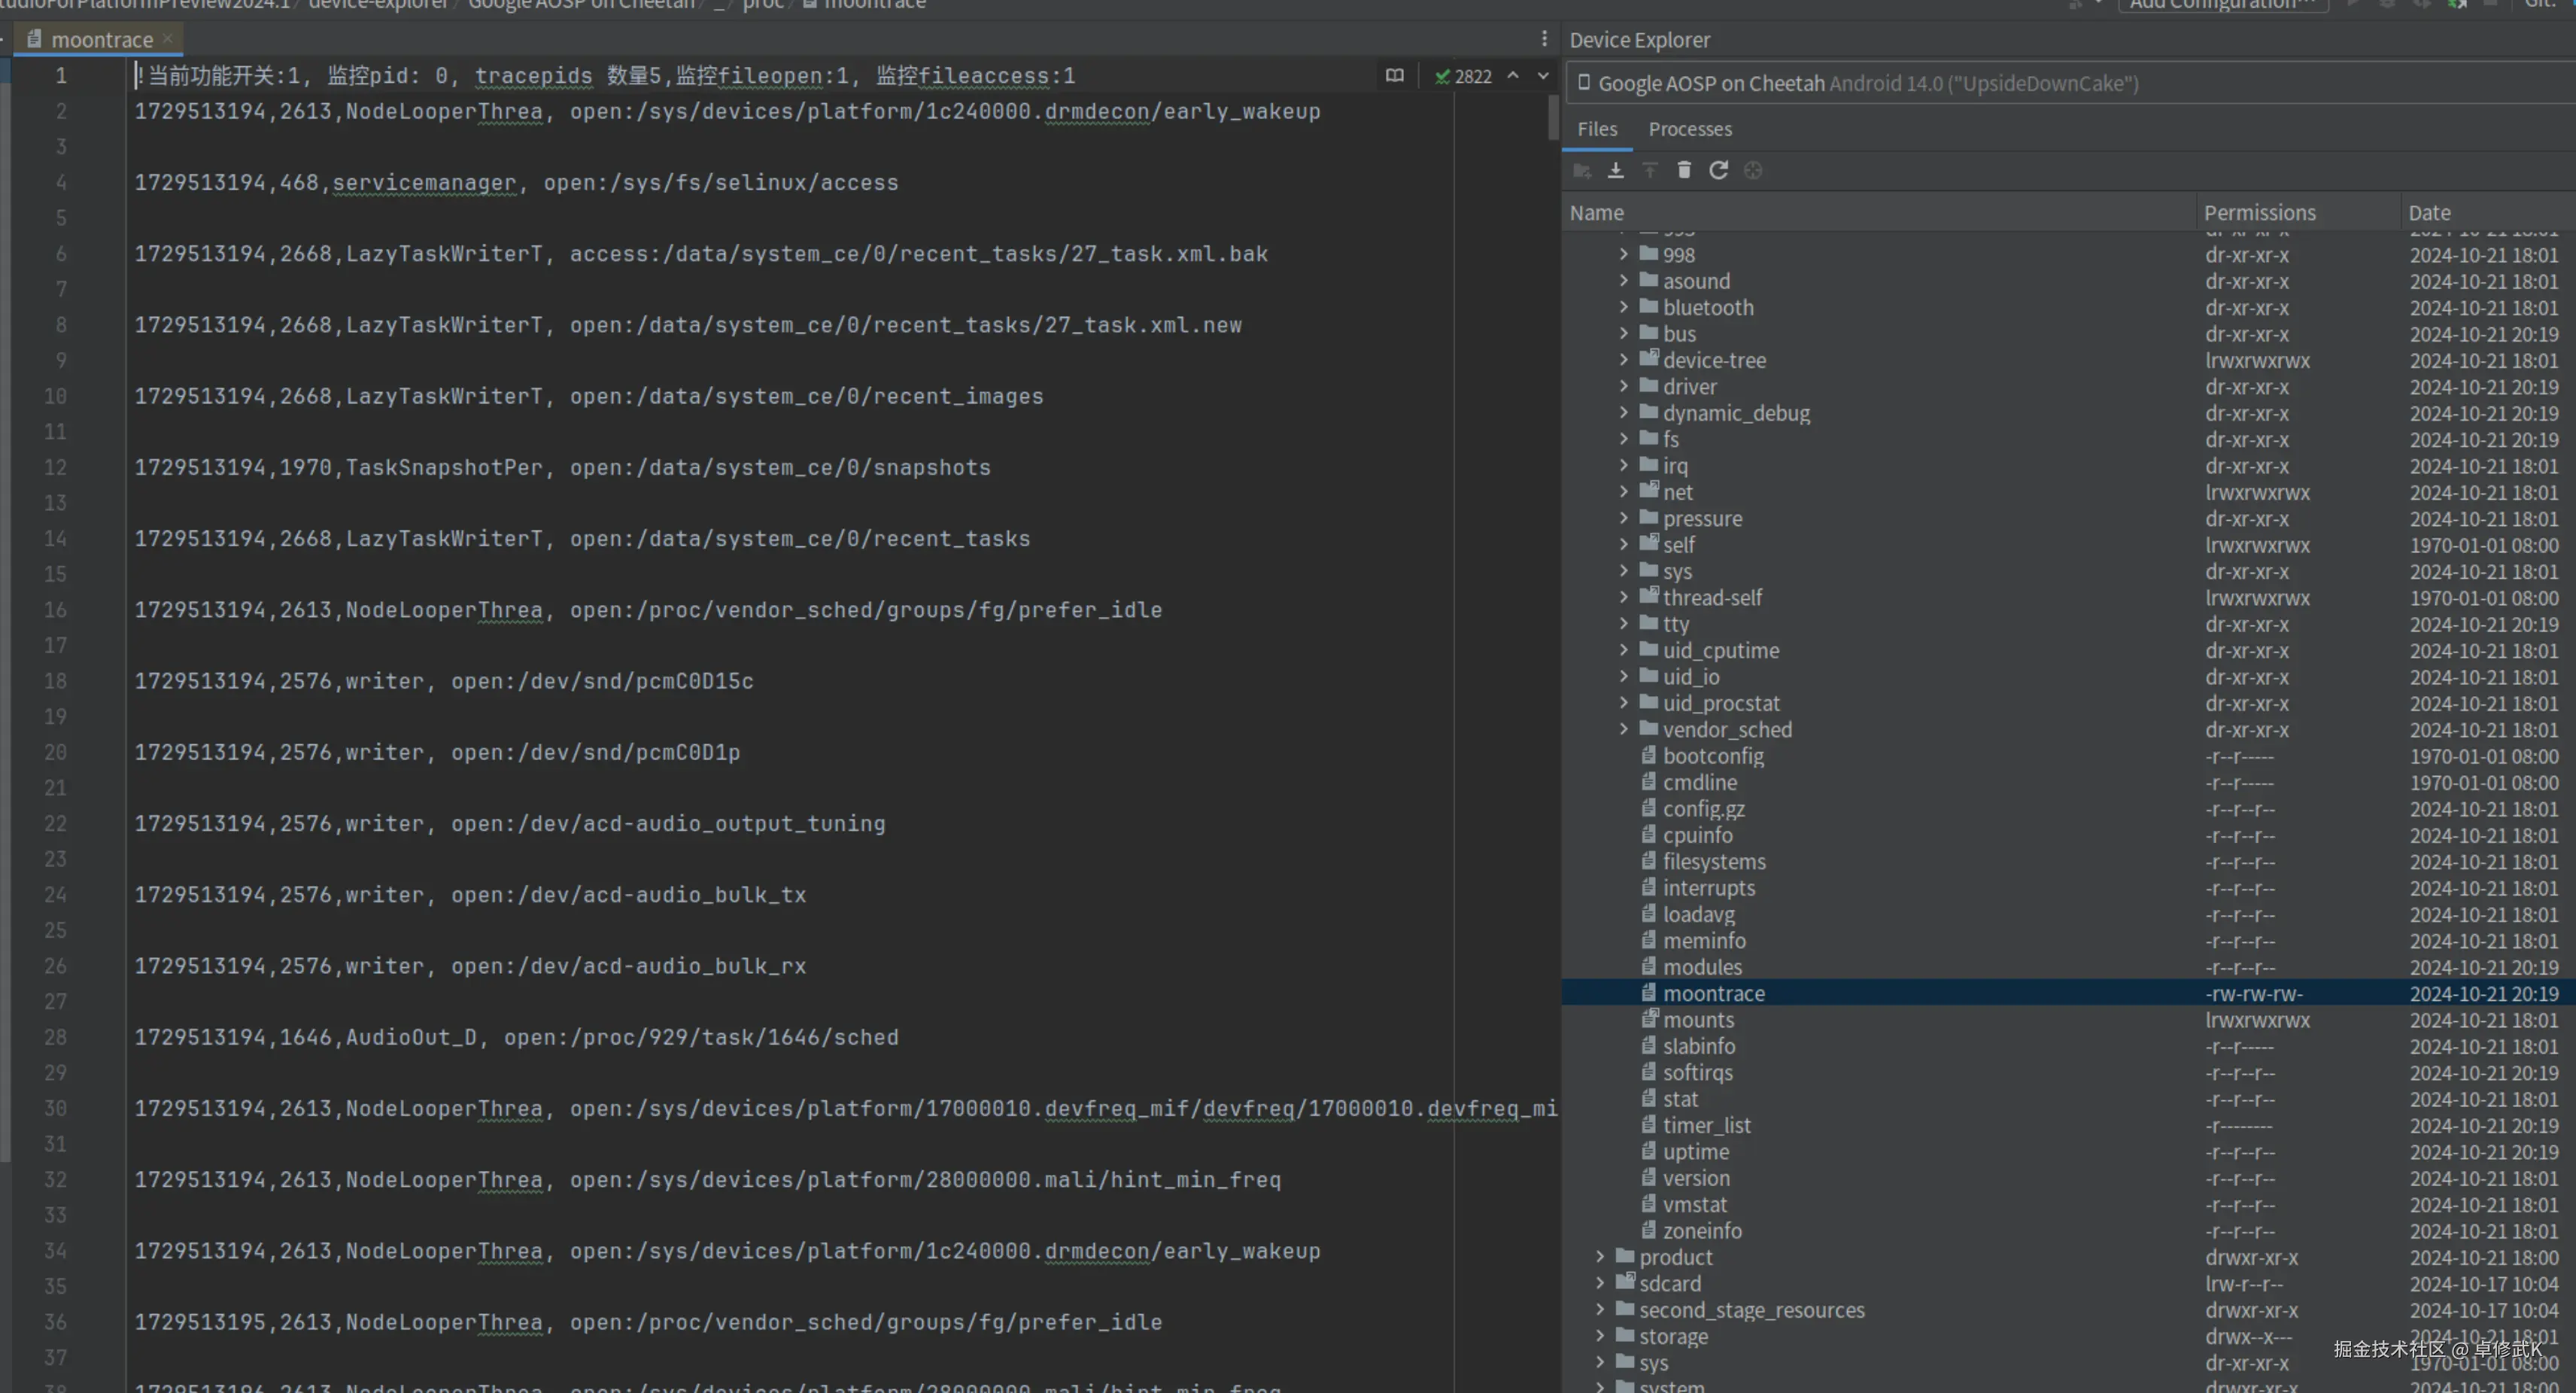Close the moontrace editor tab

[x=168, y=39]
